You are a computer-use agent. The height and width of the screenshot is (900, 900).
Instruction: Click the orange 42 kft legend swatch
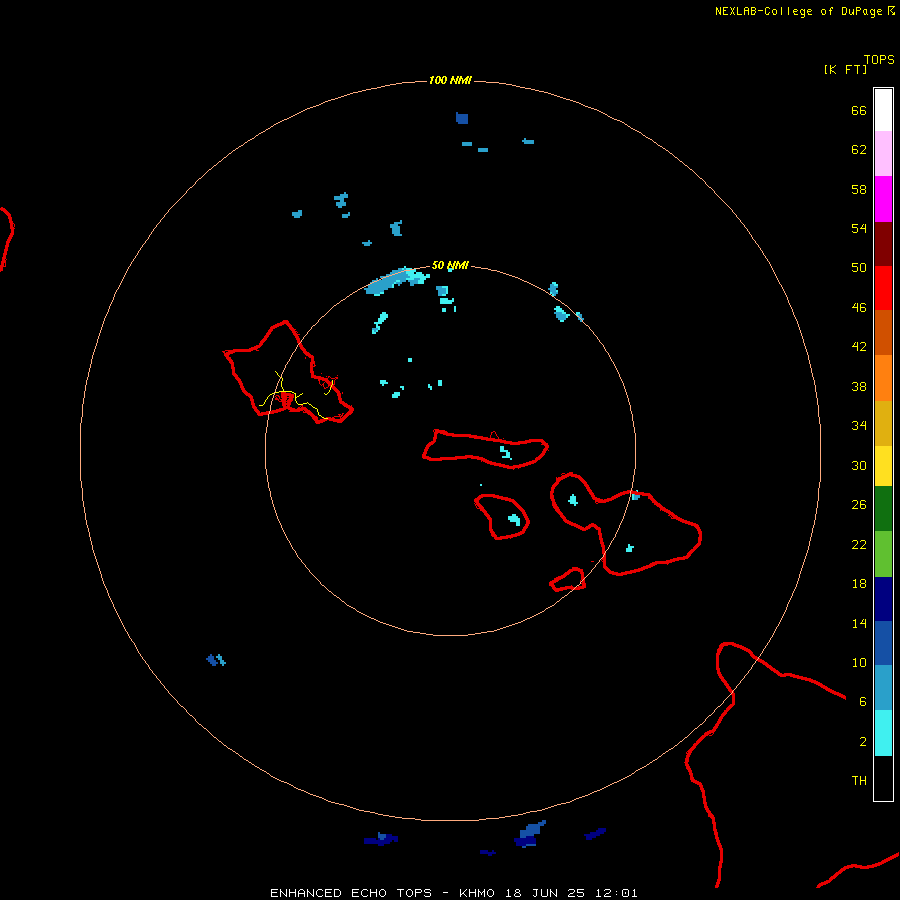point(883,378)
